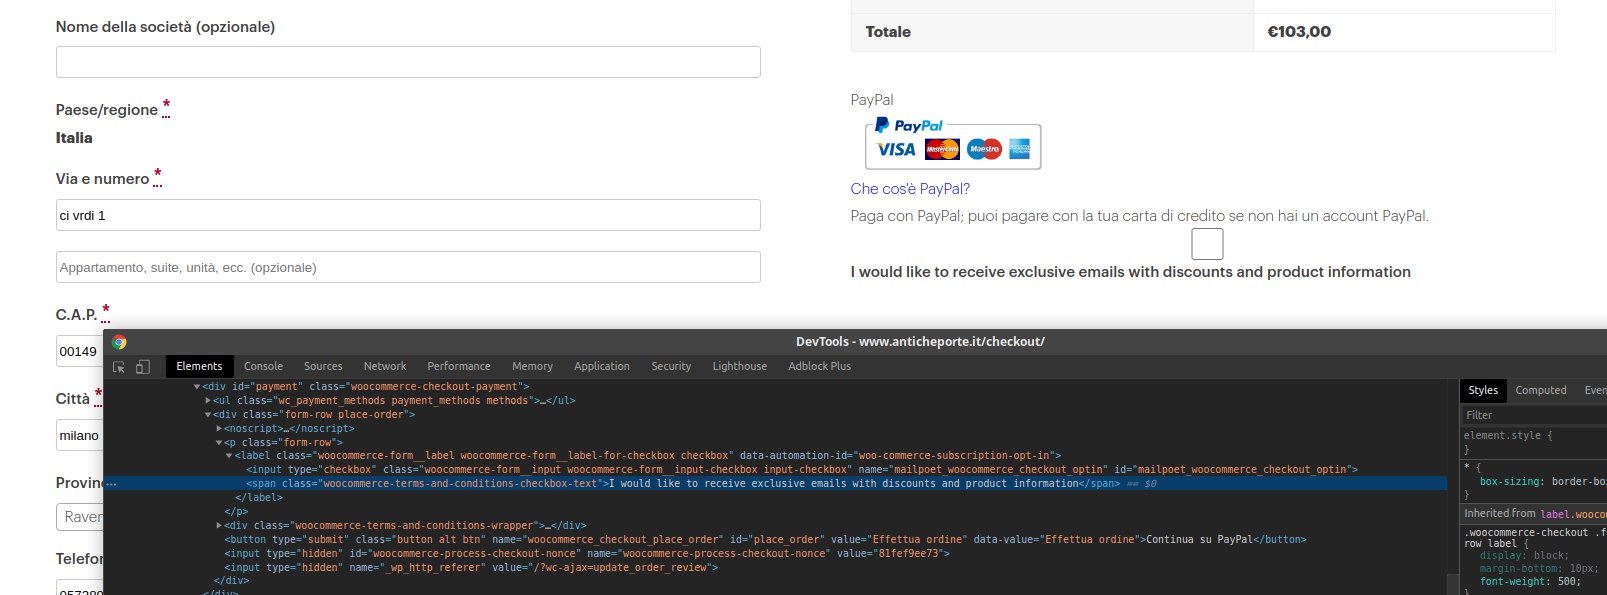Collapse the div#payment node
This screenshot has height=595, width=1607.
[197, 387]
